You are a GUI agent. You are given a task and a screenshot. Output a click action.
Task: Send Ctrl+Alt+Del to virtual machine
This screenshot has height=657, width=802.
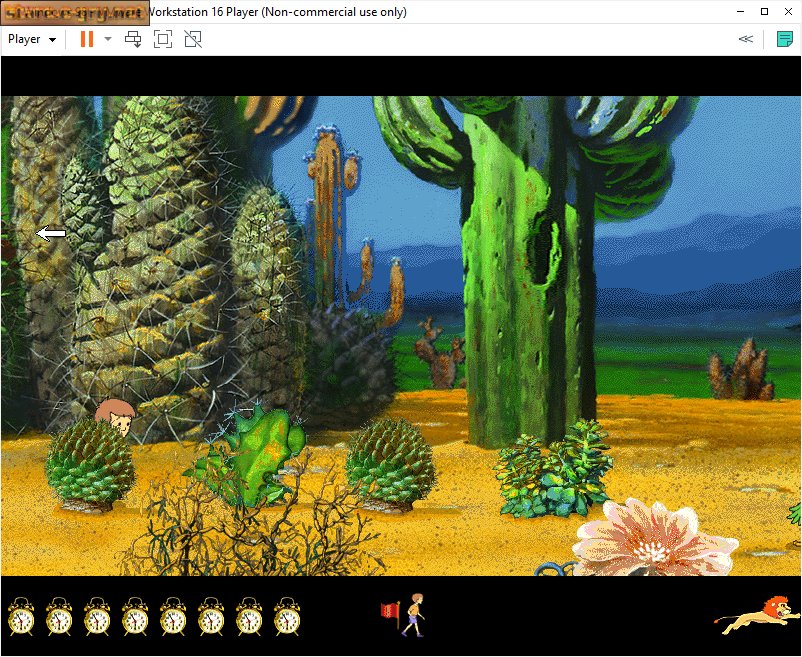tap(133, 39)
